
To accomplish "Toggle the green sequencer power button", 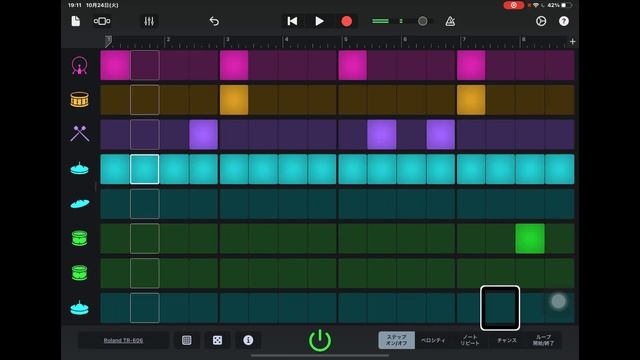I will point(320,340).
